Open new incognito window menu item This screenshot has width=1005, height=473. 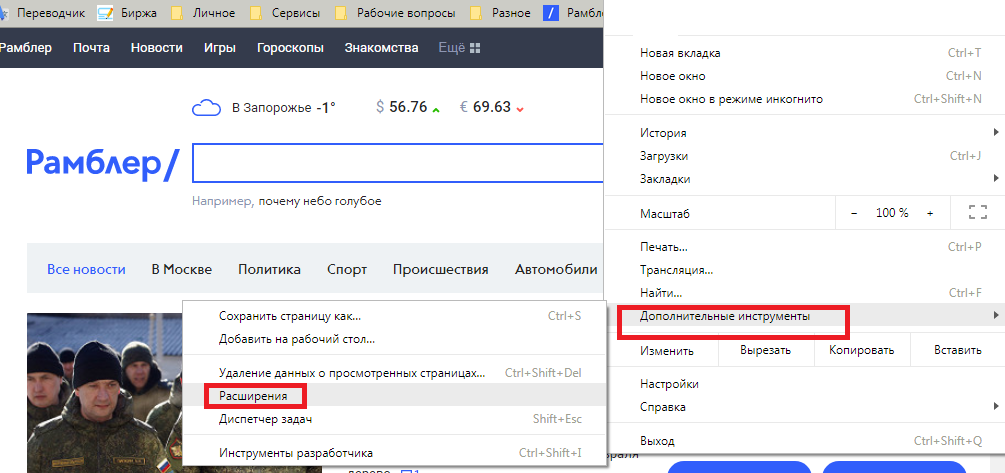point(804,99)
